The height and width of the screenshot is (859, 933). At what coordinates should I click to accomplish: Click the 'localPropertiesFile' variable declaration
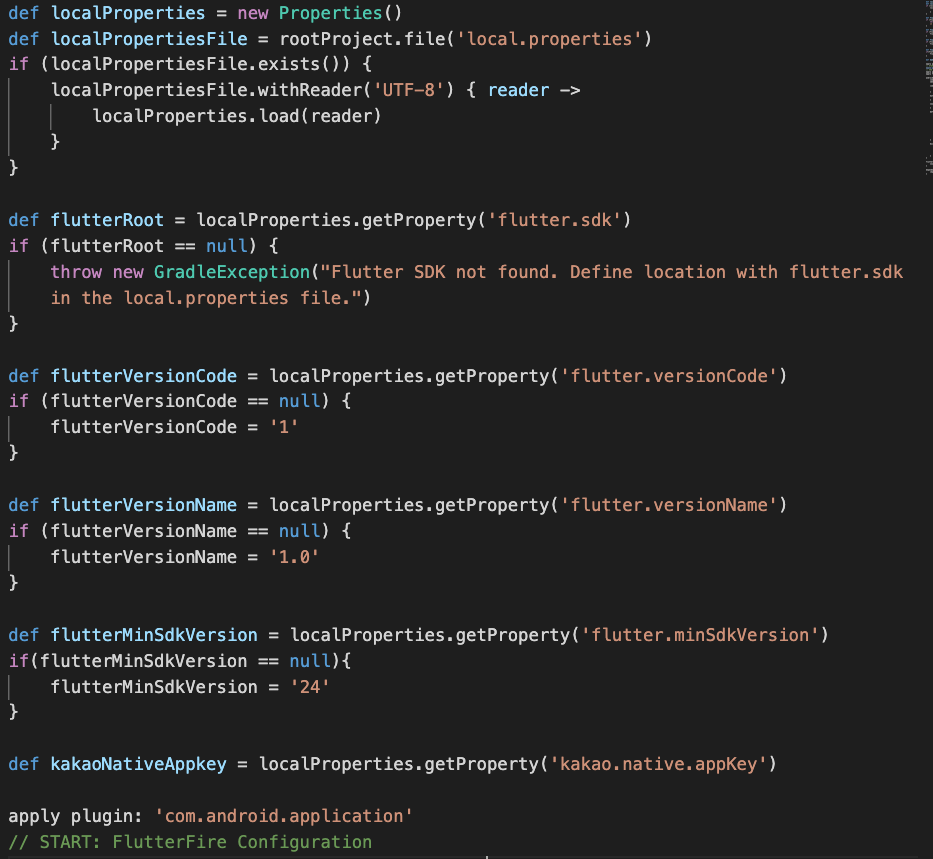(x=149, y=39)
